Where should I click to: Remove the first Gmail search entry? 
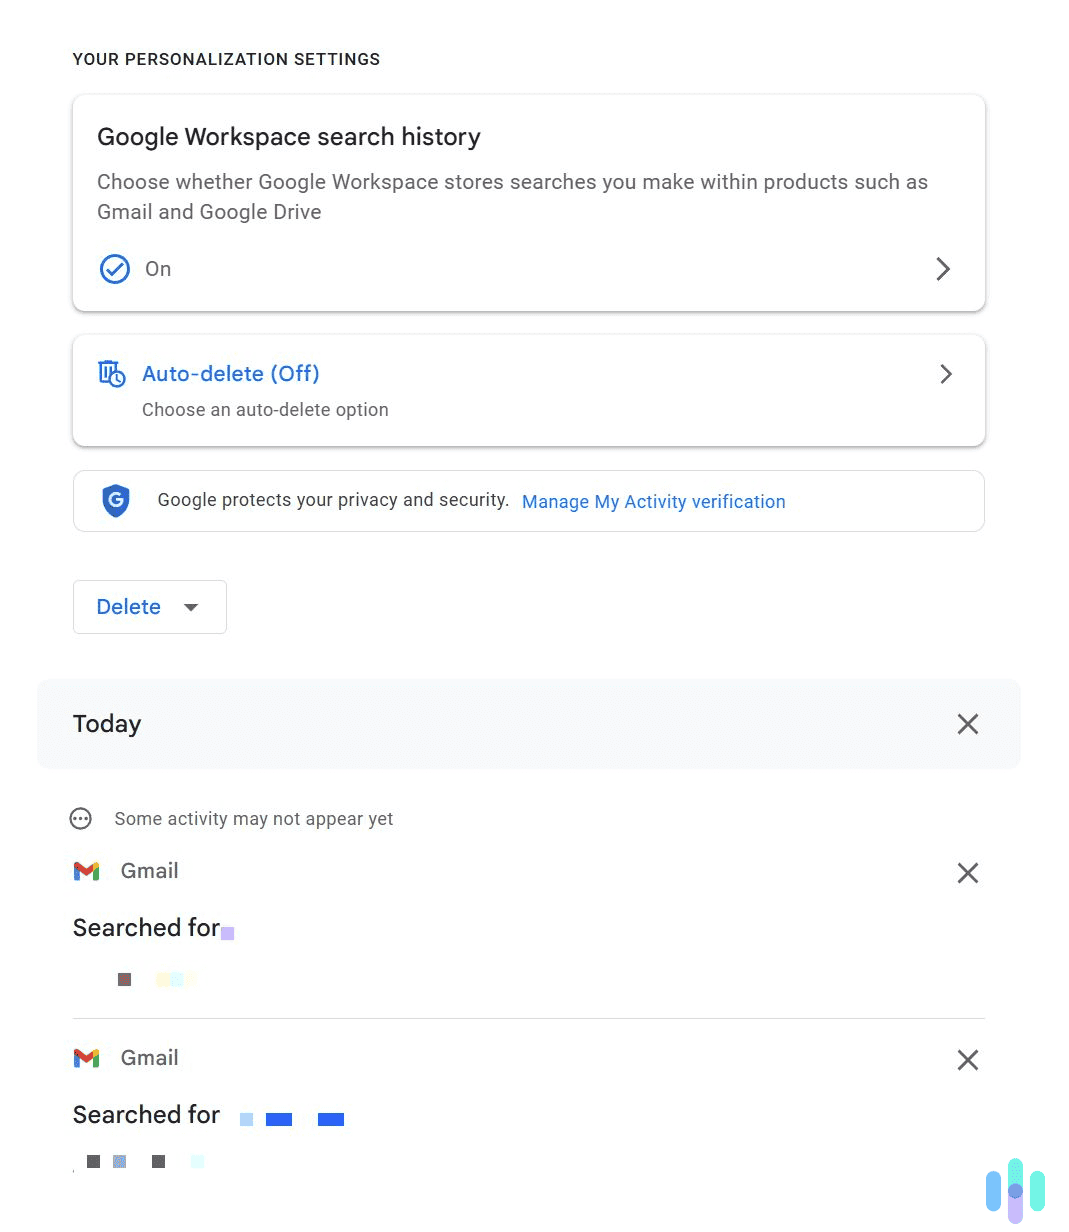pyautogui.click(x=967, y=872)
